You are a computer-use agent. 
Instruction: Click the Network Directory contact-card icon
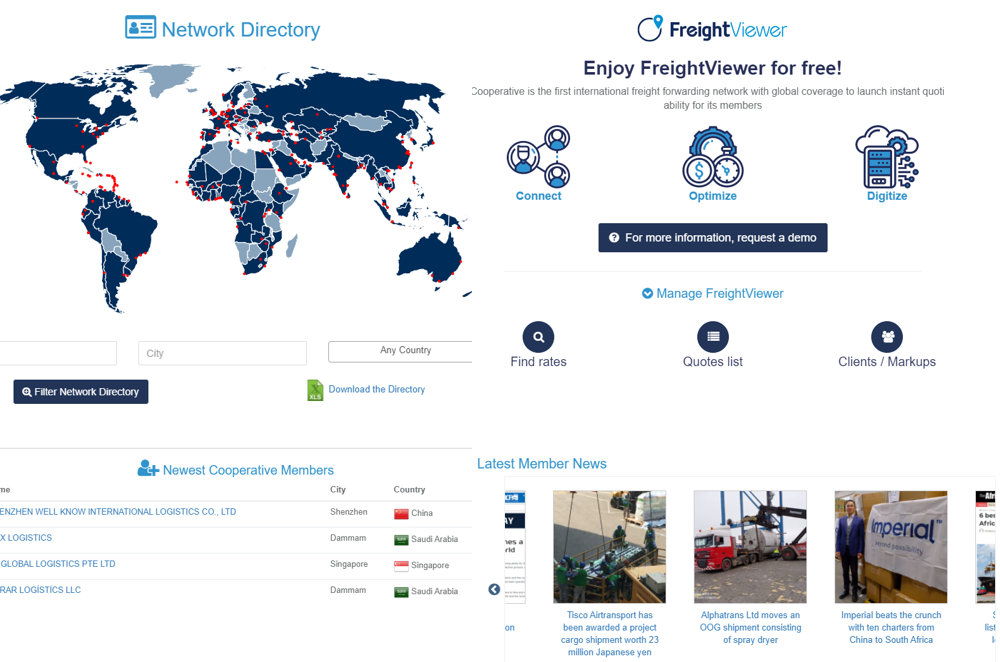pyautogui.click(x=141, y=28)
